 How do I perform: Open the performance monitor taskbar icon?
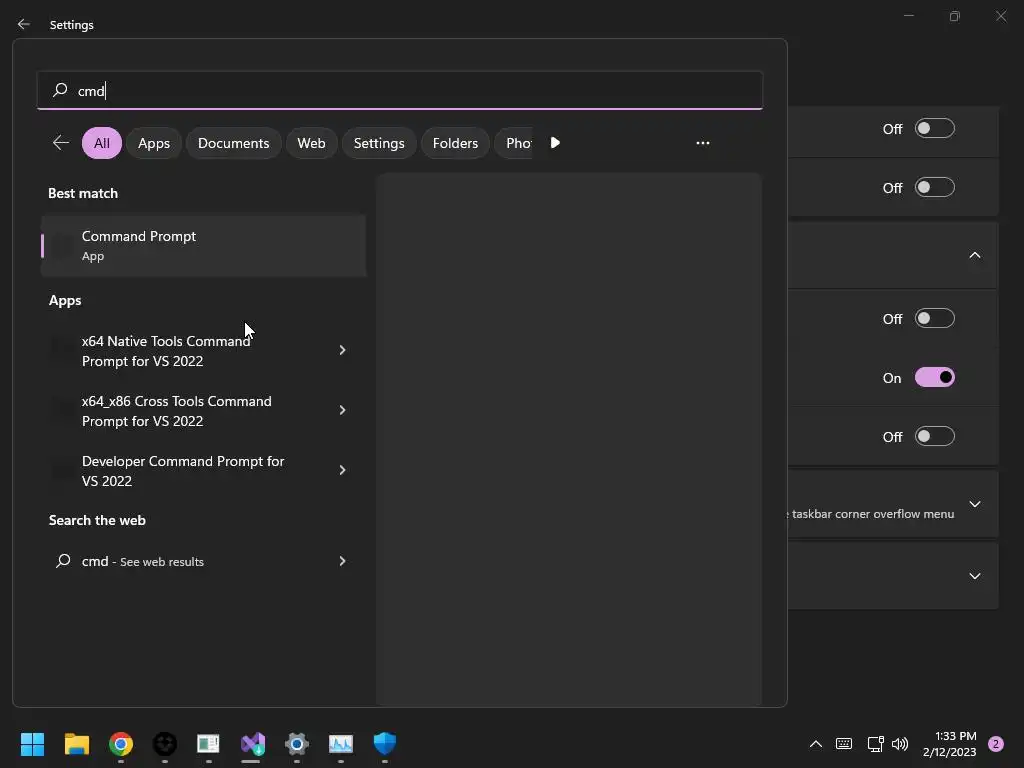pyautogui.click(x=341, y=743)
